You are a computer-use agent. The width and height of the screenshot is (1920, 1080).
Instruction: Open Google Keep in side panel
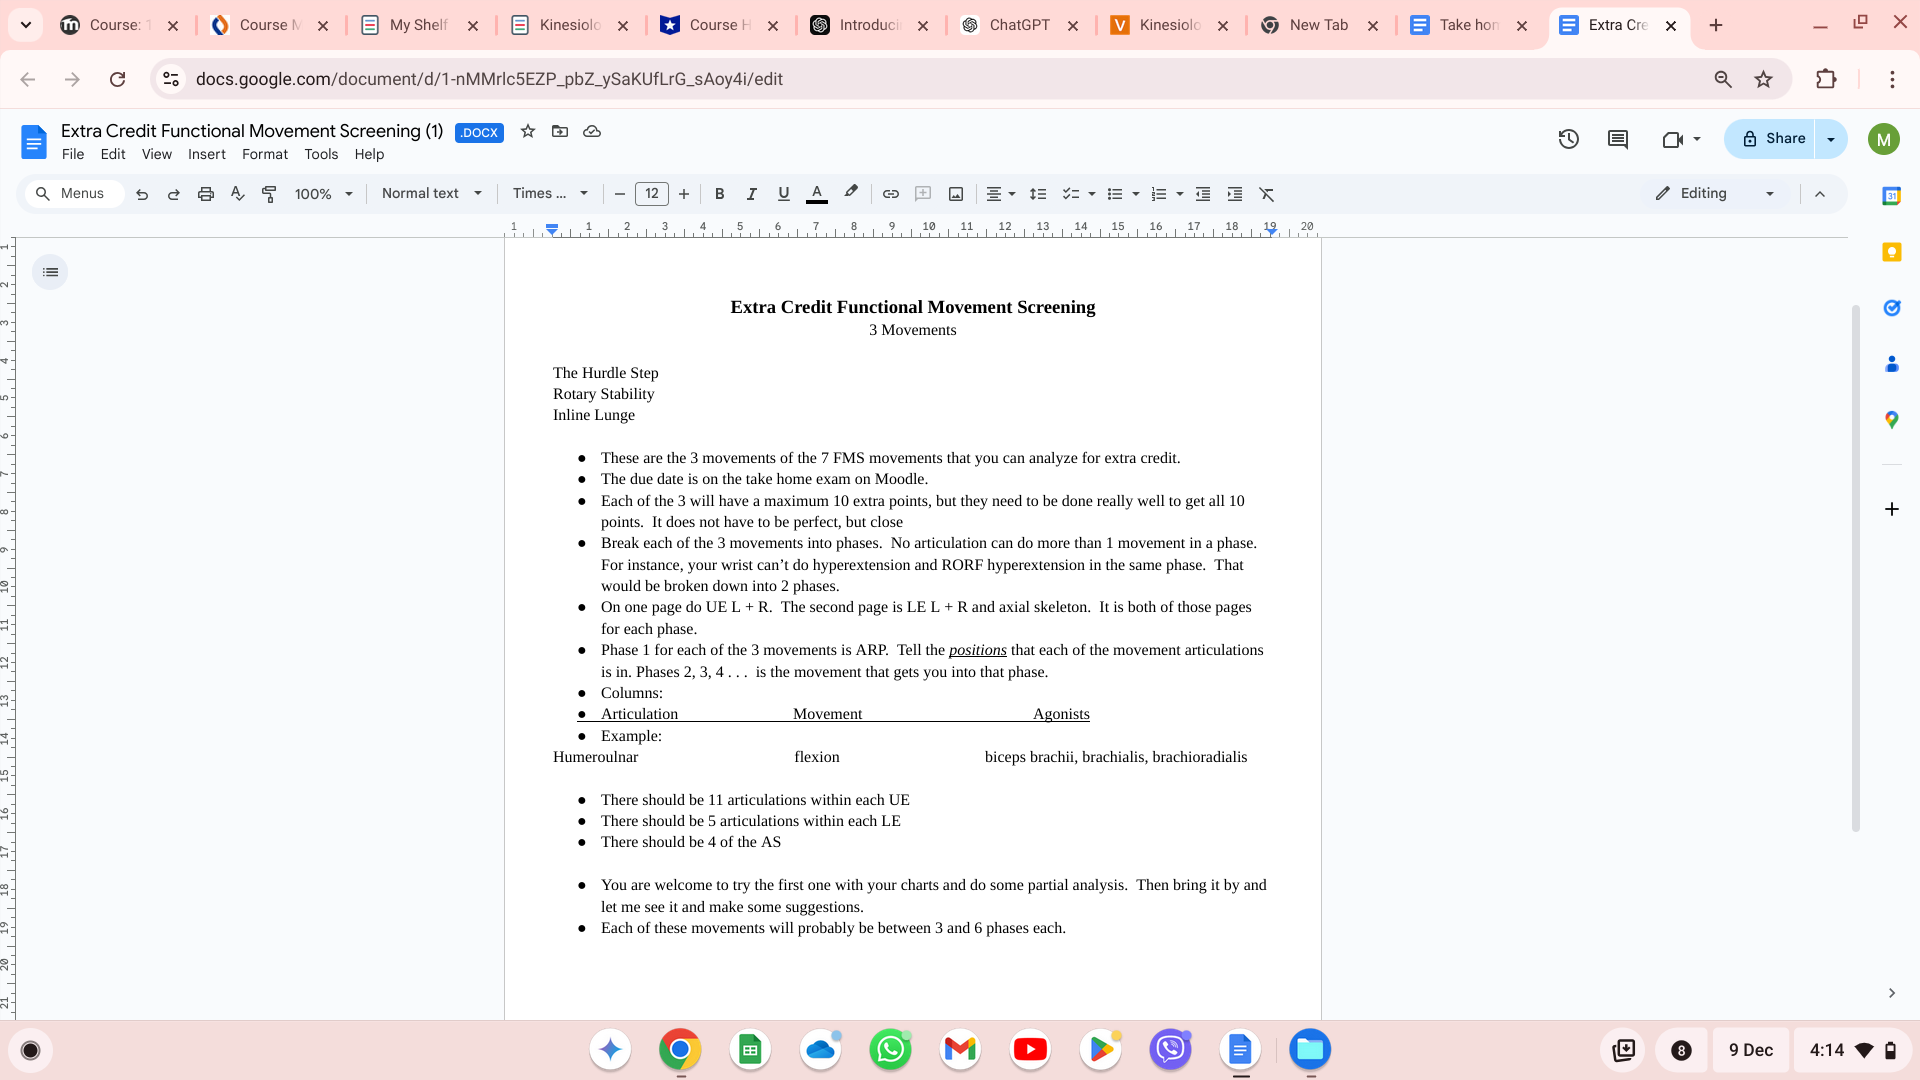click(x=1891, y=252)
